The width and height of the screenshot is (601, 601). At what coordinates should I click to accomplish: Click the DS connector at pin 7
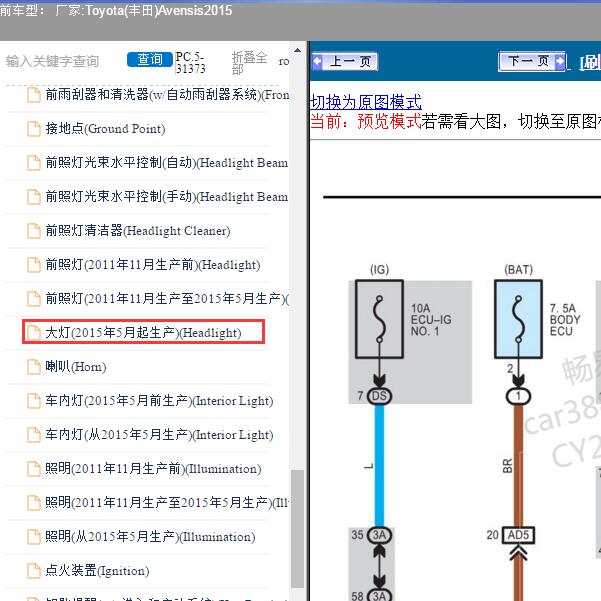pos(379,396)
